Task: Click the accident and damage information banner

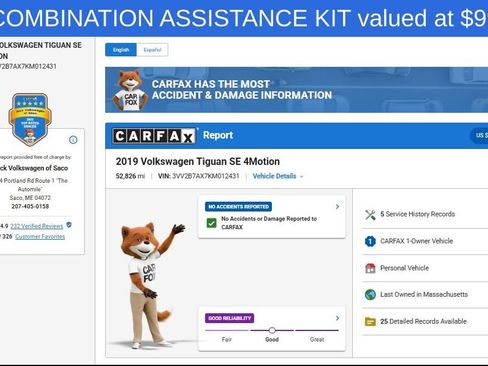Action: [x=296, y=90]
